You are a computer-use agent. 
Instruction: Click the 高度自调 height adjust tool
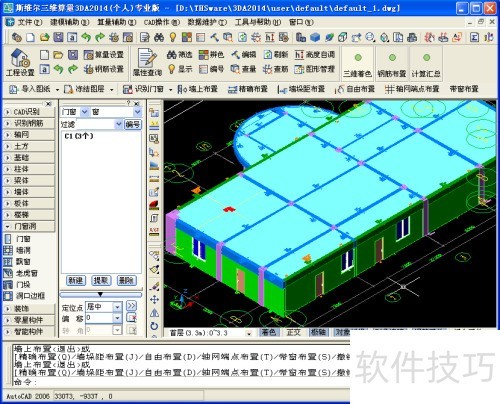(x=315, y=55)
